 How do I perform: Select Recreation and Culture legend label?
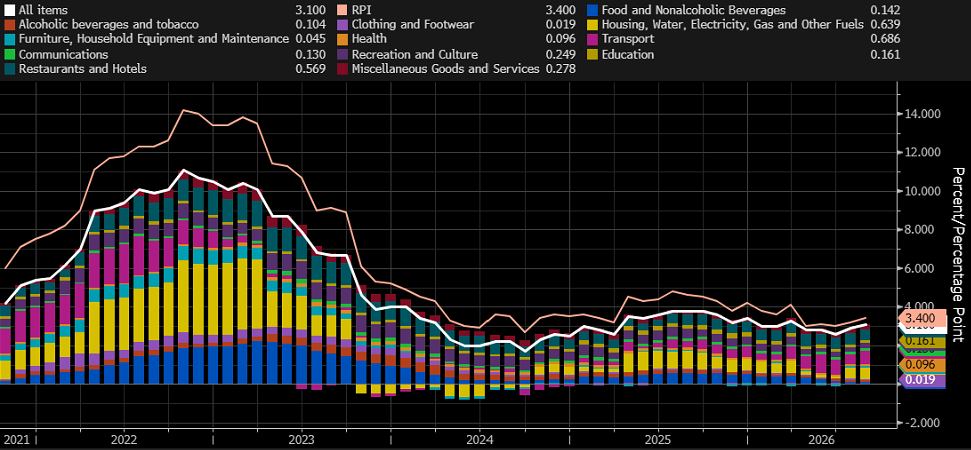(414, 54)
